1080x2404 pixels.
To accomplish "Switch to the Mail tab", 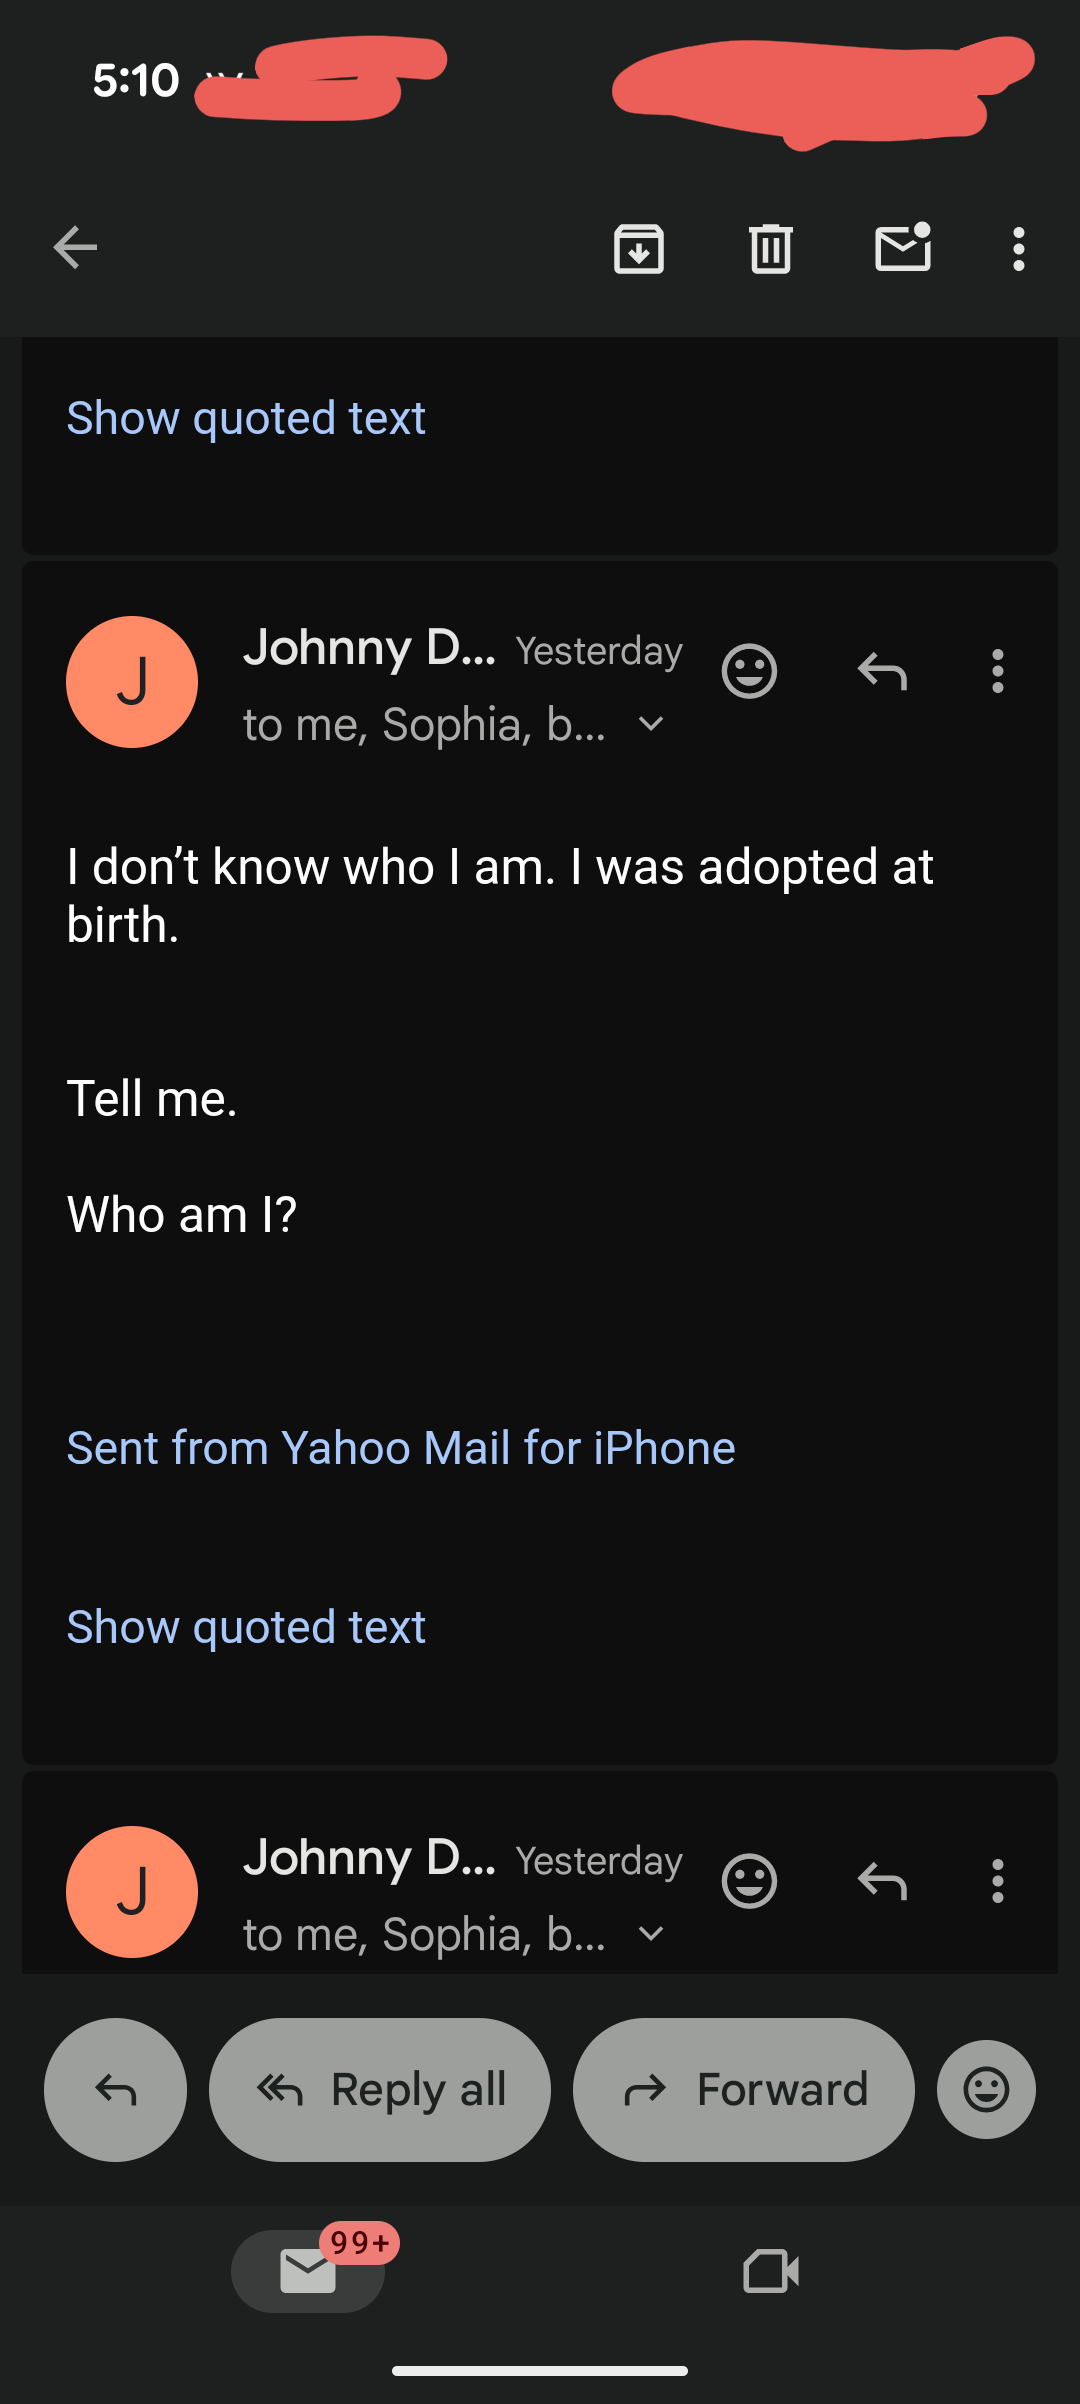I will pyautogui.click(x=308, y=2270).
